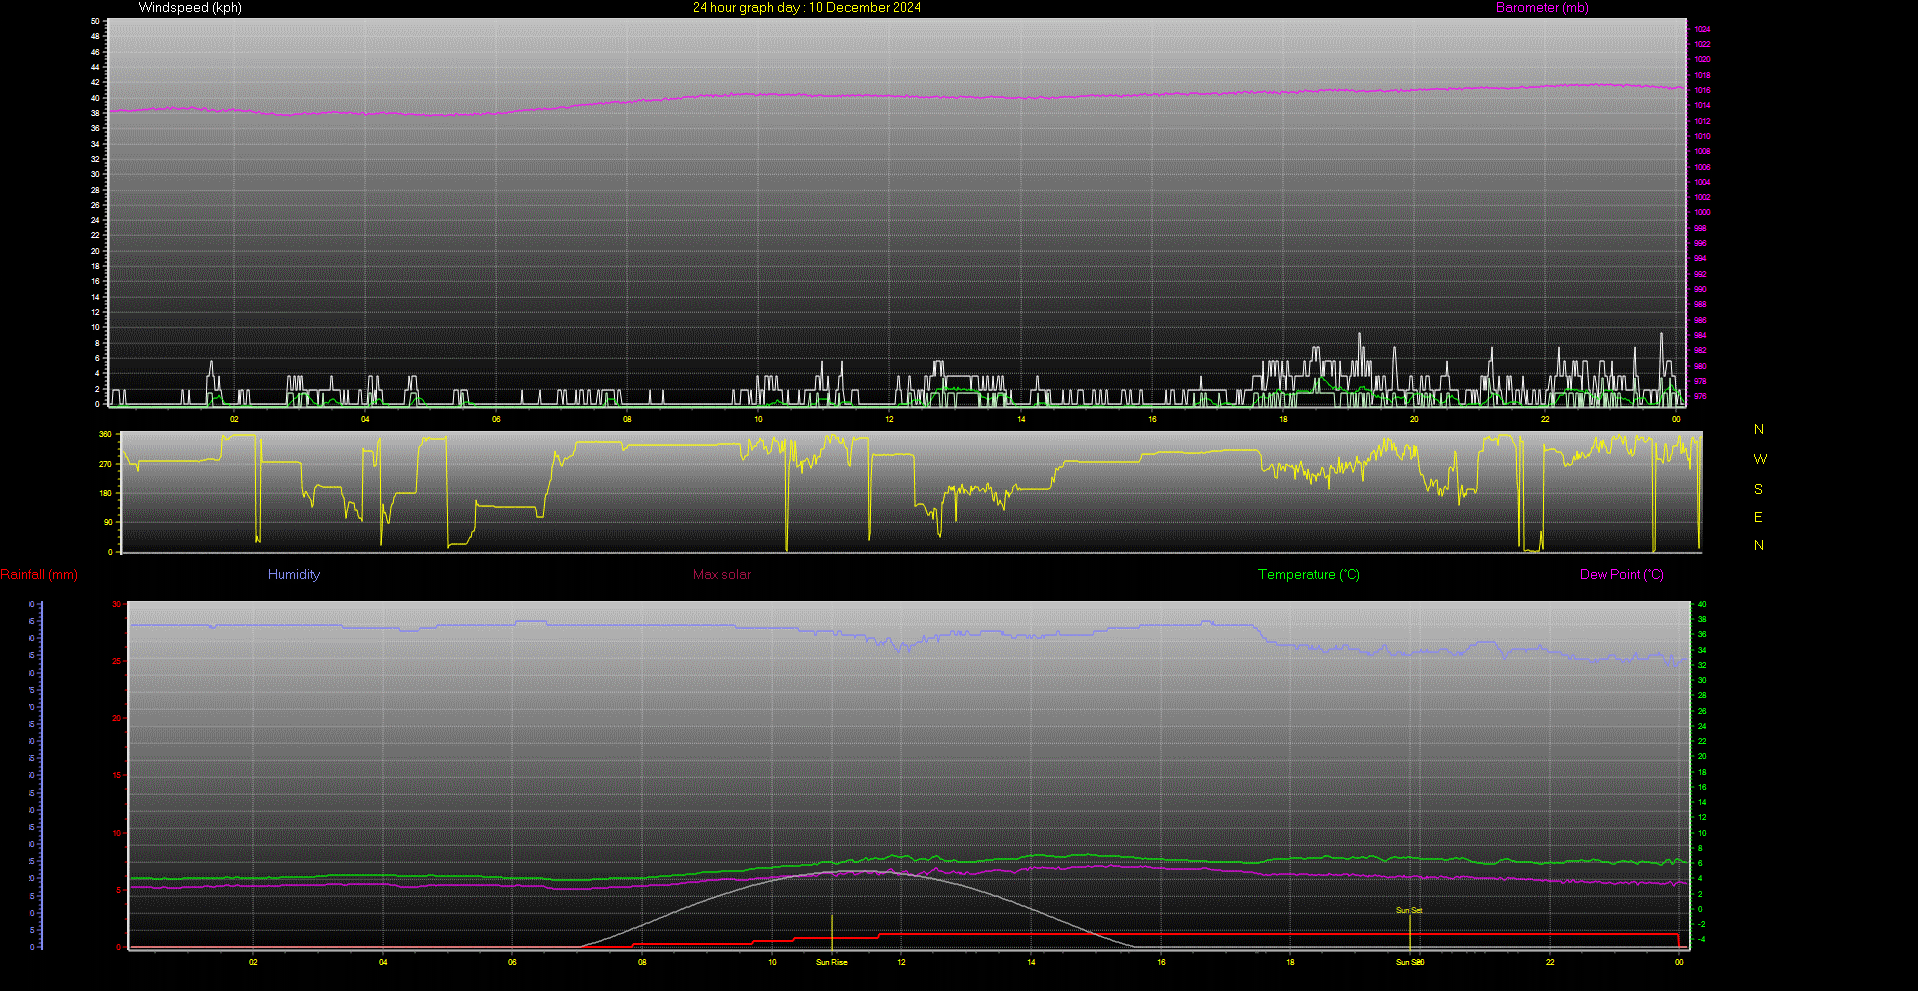
Task: Click the '1024' barometer axis value
Action: [1702, 29]
